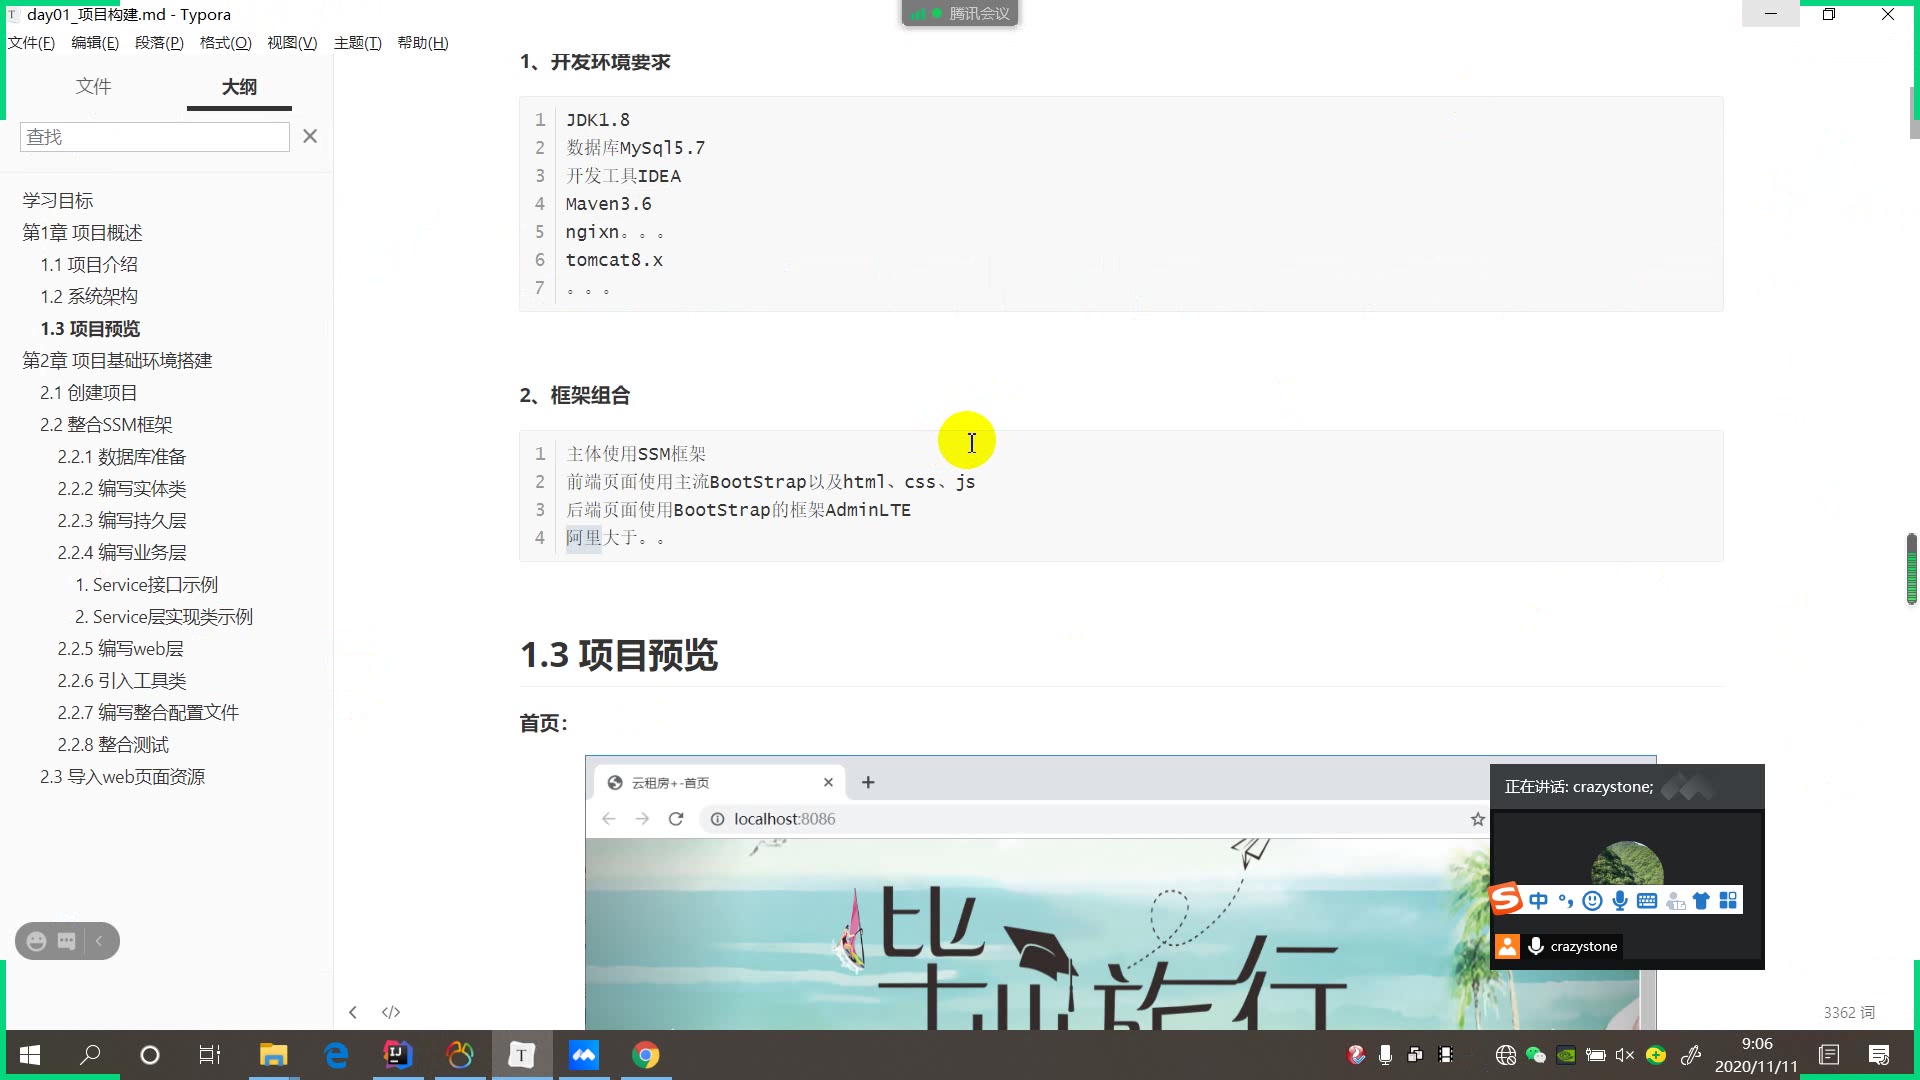
Task: Click the emoji face in floating toolbar
Action: 36,941
